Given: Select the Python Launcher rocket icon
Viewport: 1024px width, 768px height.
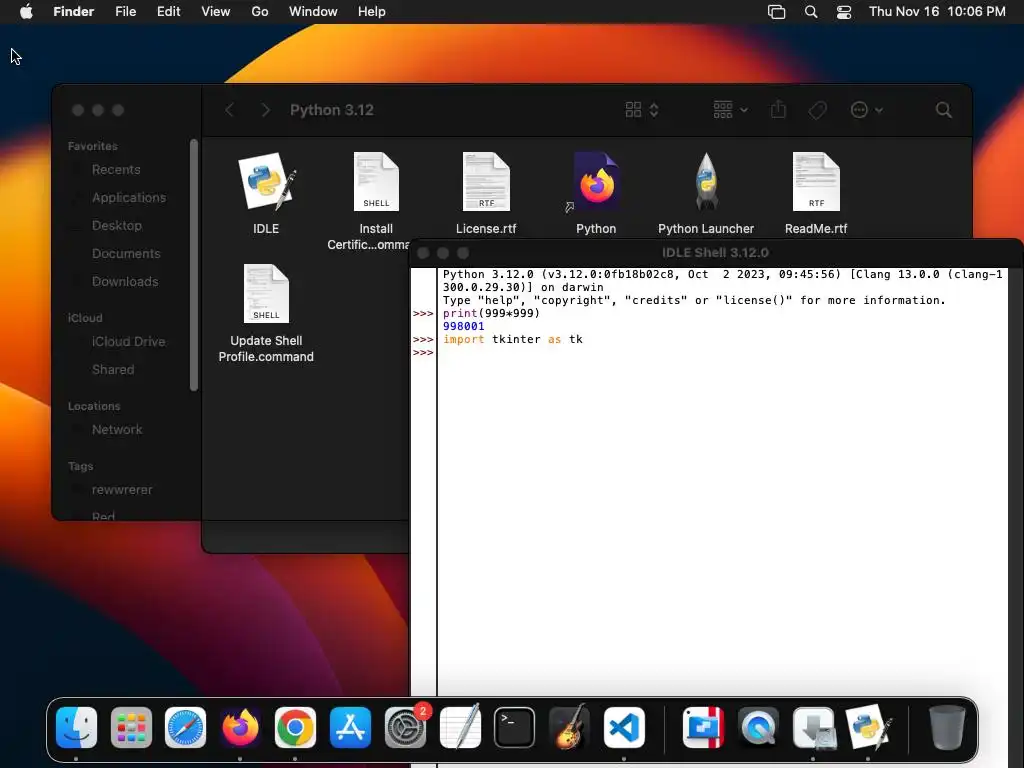Looking at the screenshot, I should pyautogui.click(x=706, y=182).
